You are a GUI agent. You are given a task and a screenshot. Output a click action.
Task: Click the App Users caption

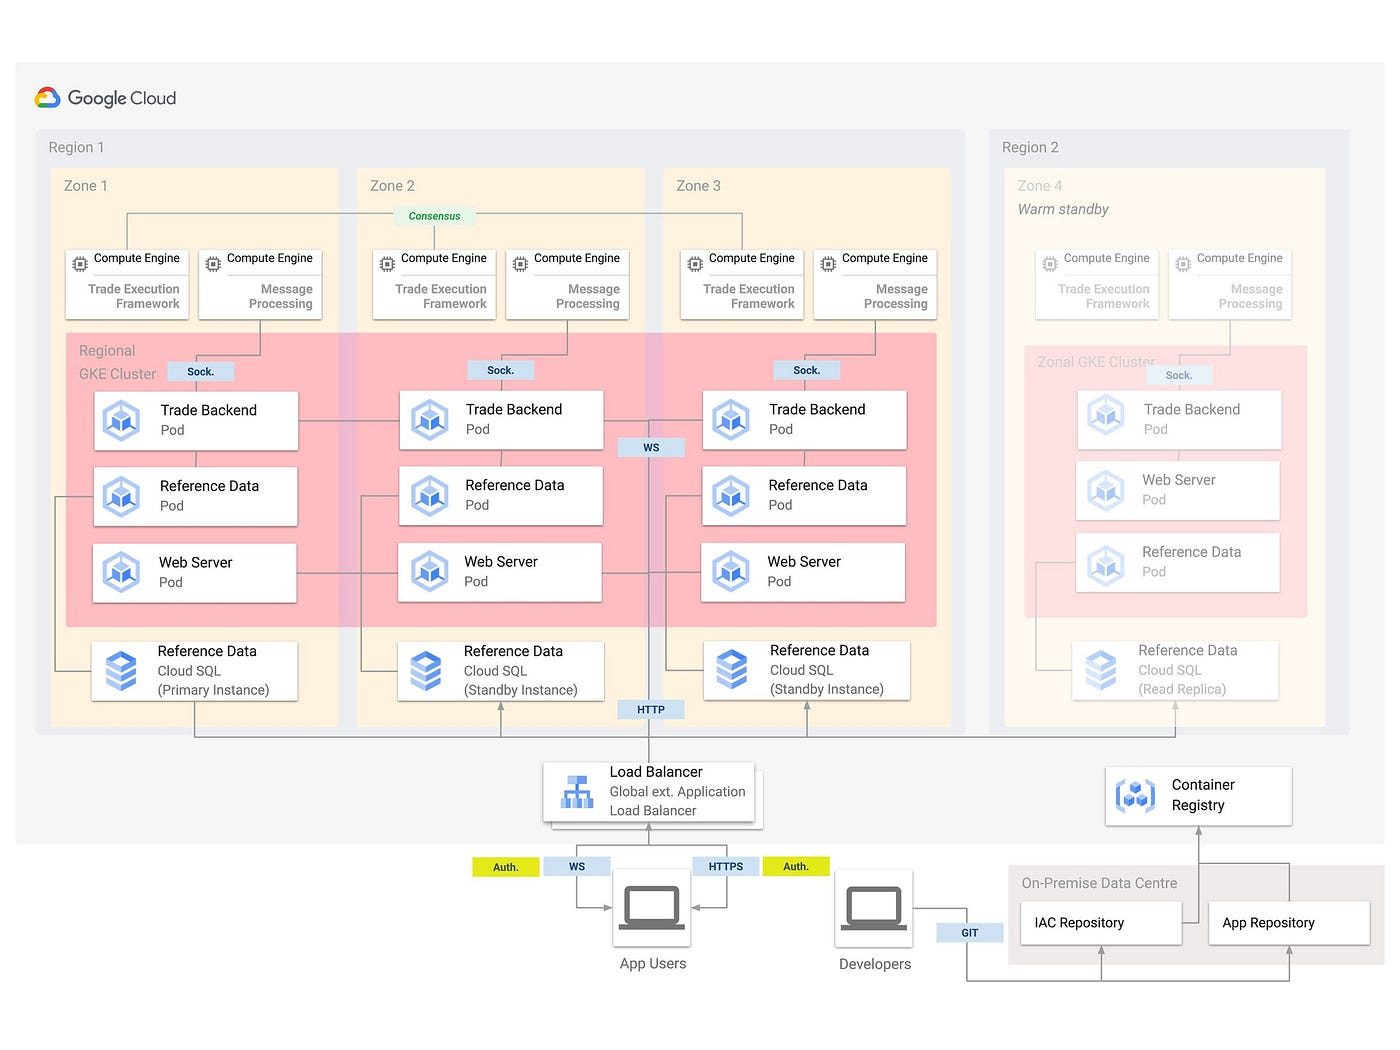point(653,964)
